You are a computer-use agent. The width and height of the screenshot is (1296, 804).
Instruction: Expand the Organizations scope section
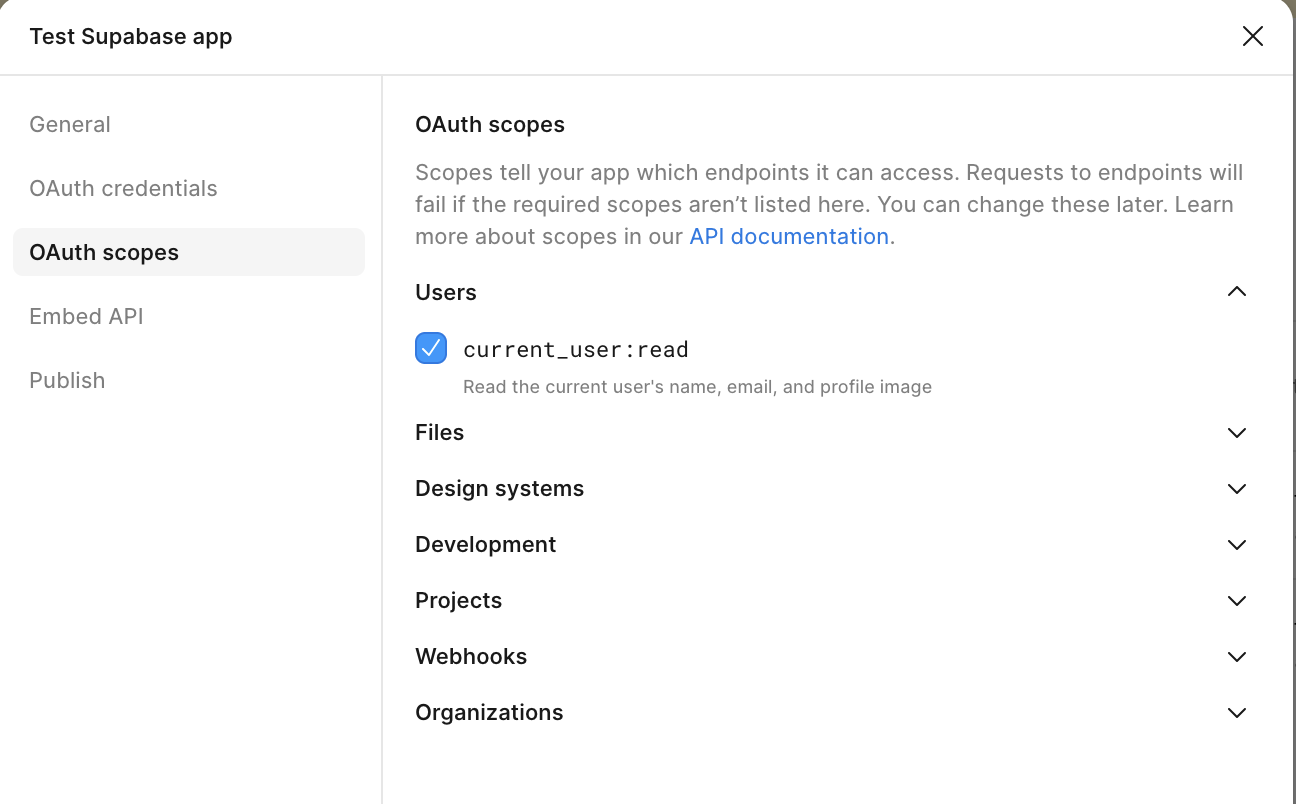pos(1237,712)
